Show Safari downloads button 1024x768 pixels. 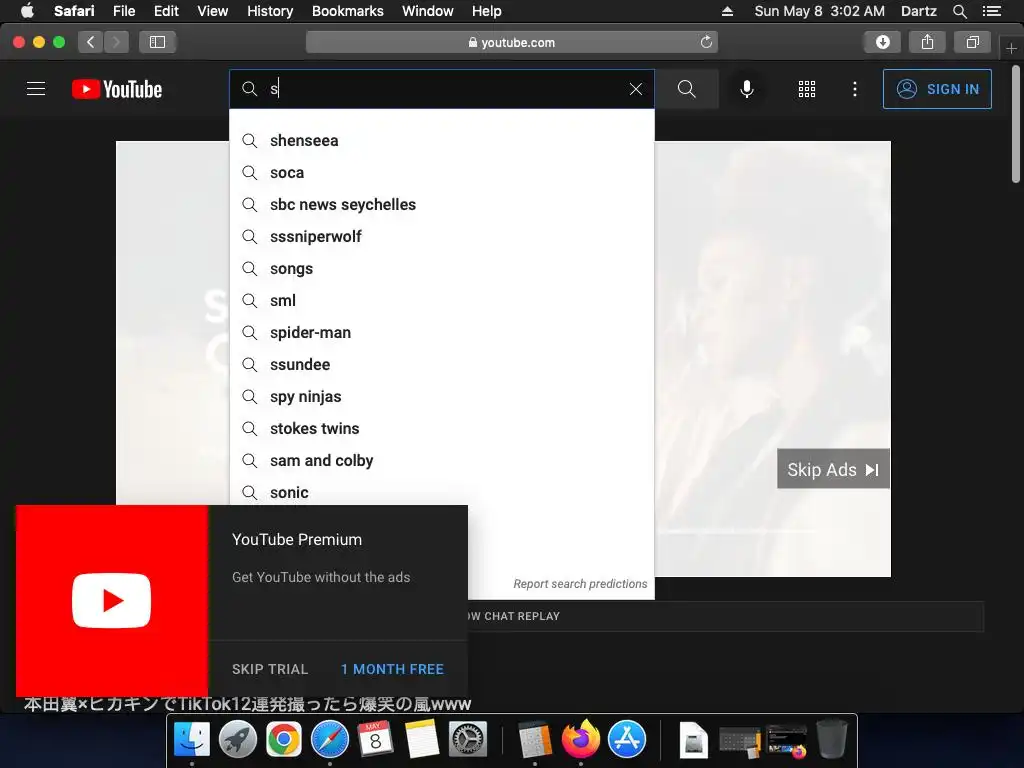(x=882, y=42)
